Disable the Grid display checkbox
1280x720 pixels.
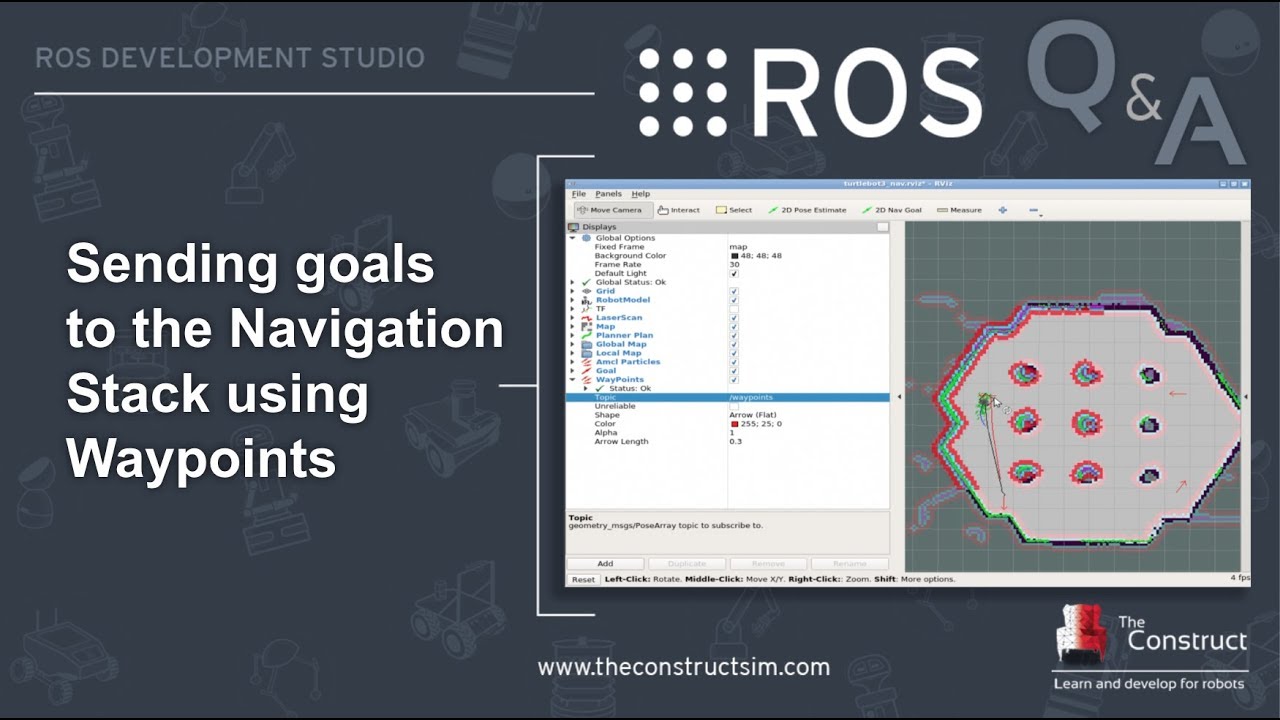pos(734,291)
